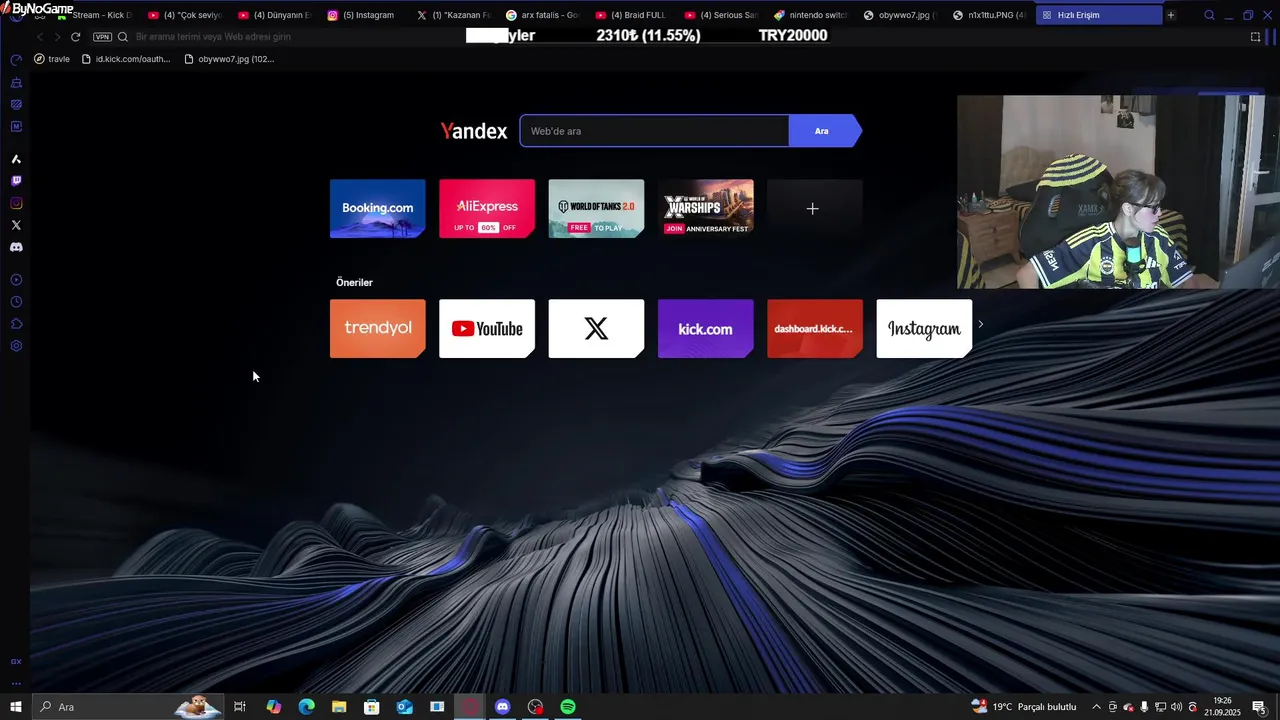Click the snapshot icon right of the address bar
This screenshot has width=1280, height=720.
pyautogui.click(x=1256, y=37)
